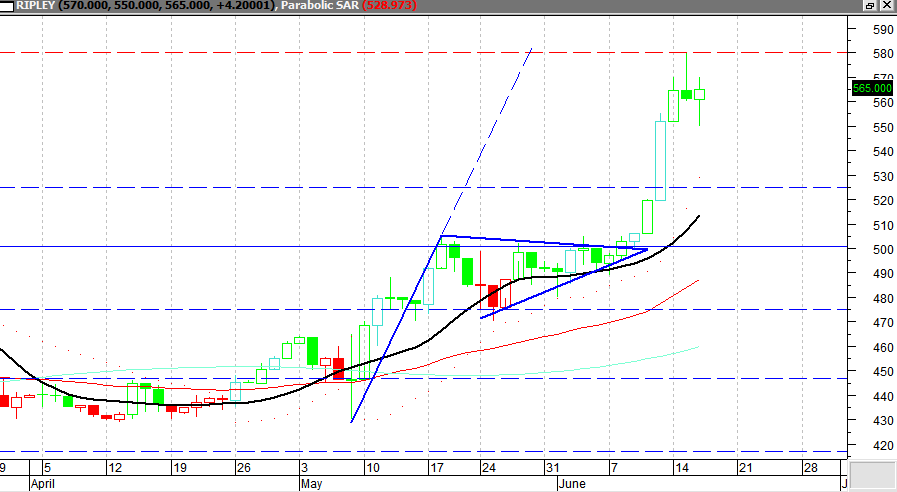Open the chart window control menu icon
This screenshot has height=492, width=897.
7,5
